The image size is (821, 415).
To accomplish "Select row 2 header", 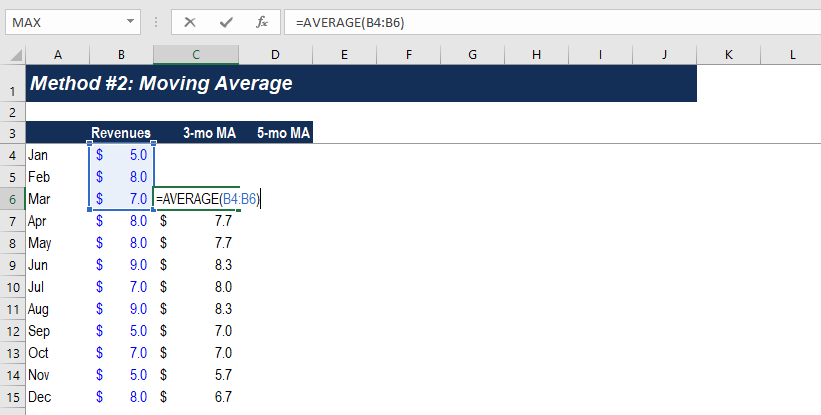I will point(13,112).
